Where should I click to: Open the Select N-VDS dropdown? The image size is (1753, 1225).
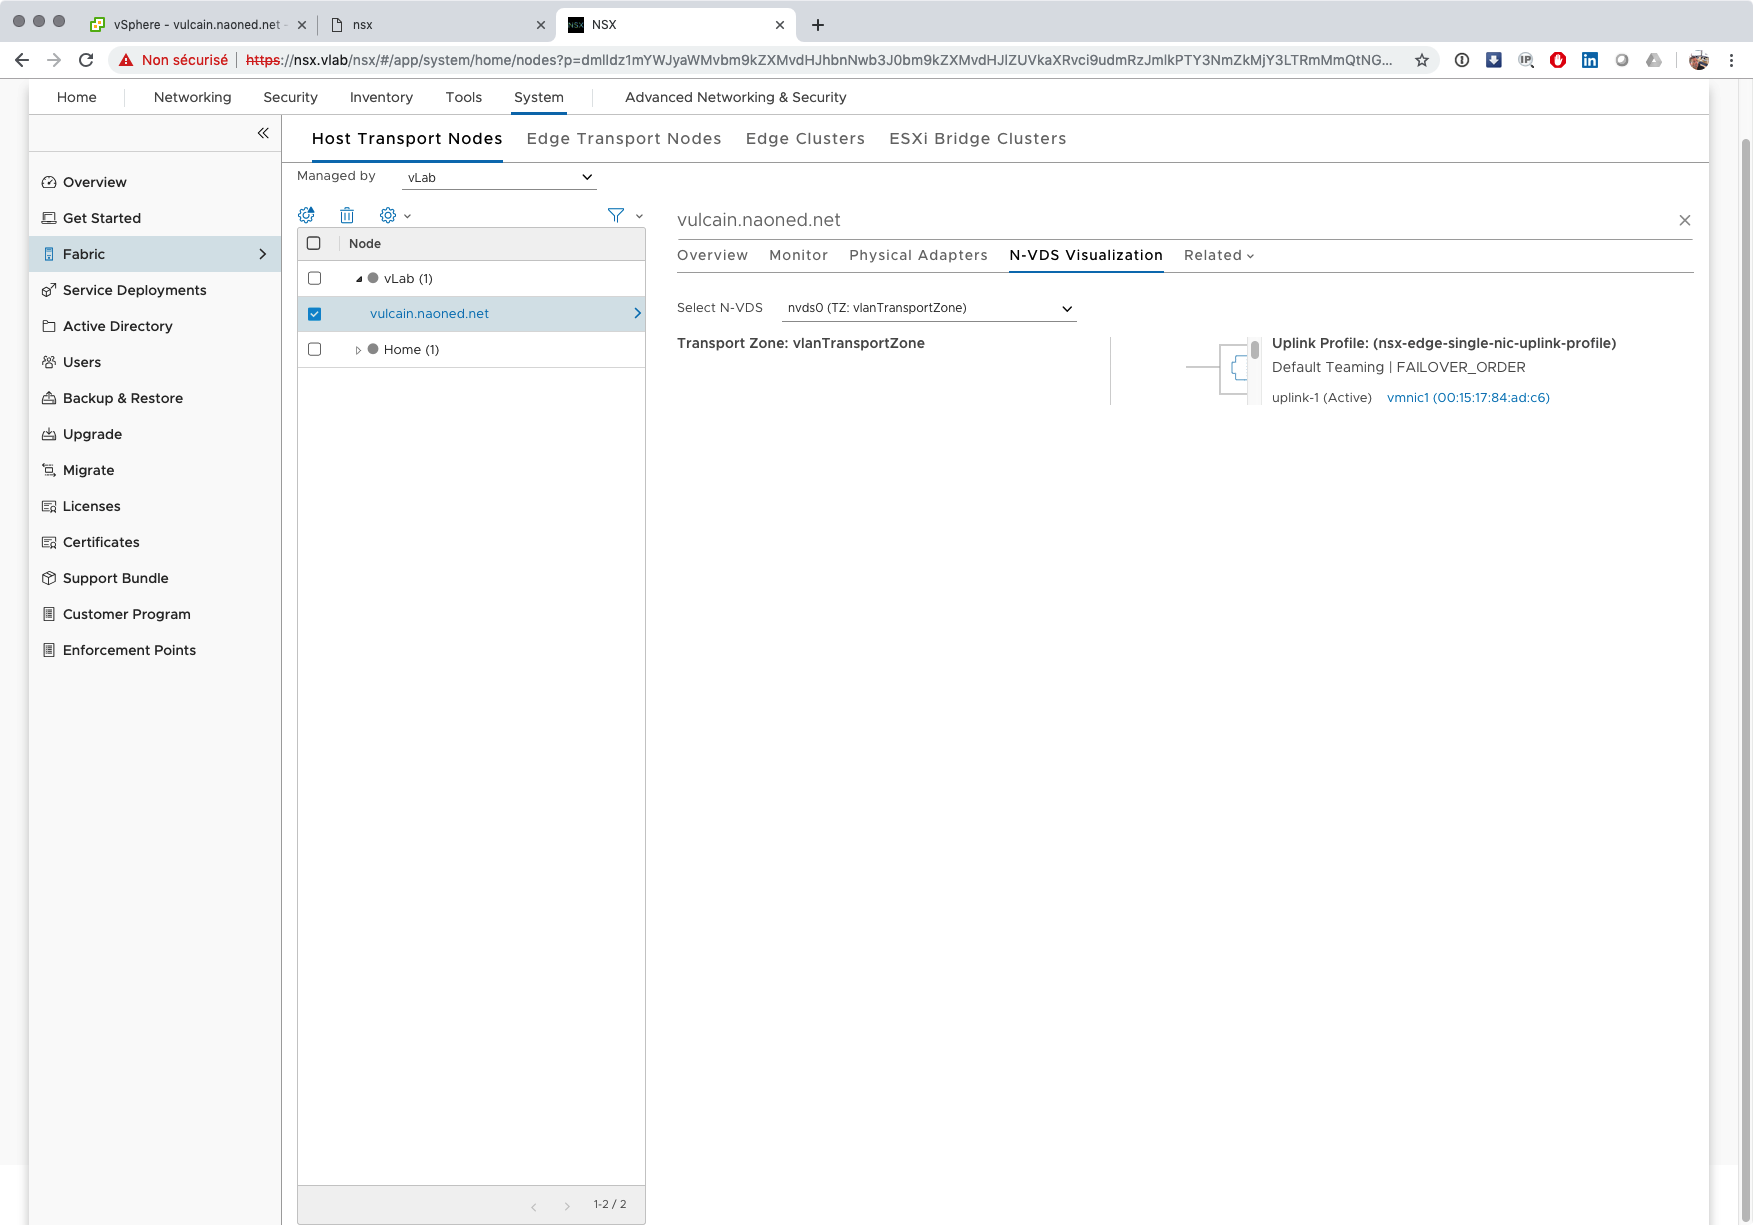click(x=928, y=308)
